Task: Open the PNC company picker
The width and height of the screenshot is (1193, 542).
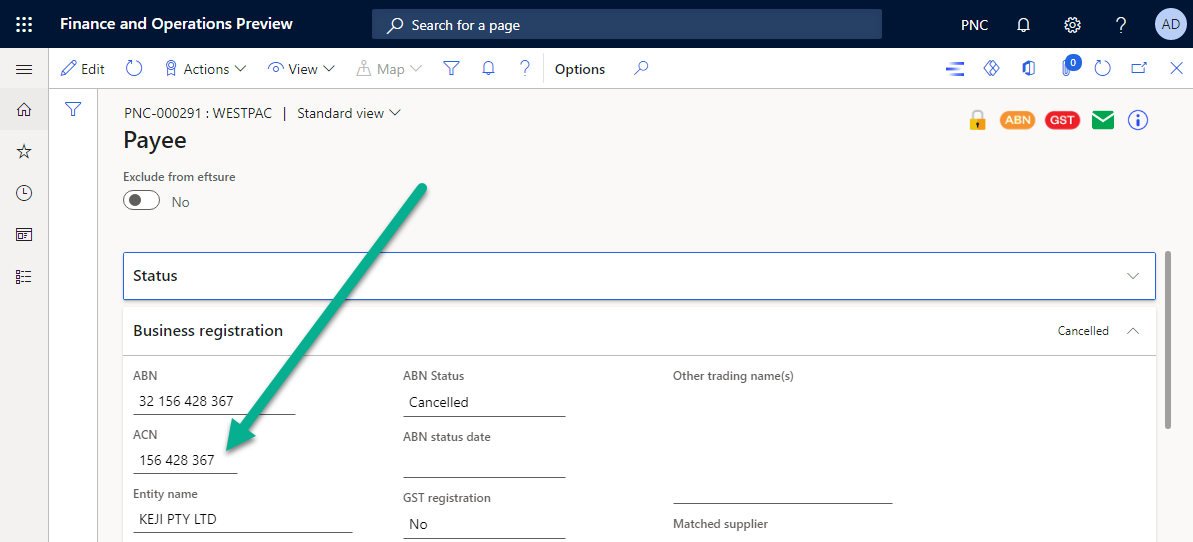Action: (x=974, y=25)
